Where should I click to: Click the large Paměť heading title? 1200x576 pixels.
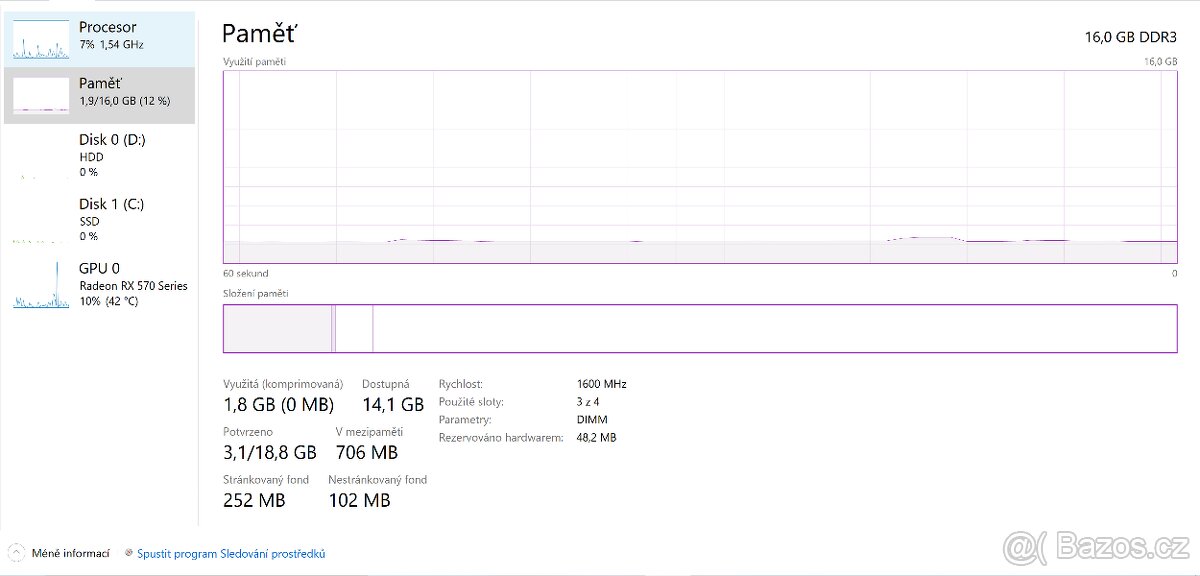tap(259, 34)
